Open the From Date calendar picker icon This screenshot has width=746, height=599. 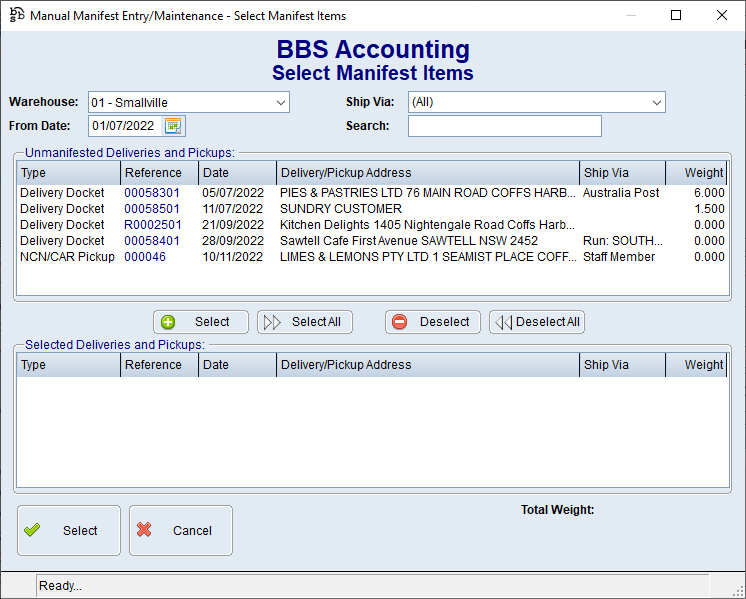174,126
